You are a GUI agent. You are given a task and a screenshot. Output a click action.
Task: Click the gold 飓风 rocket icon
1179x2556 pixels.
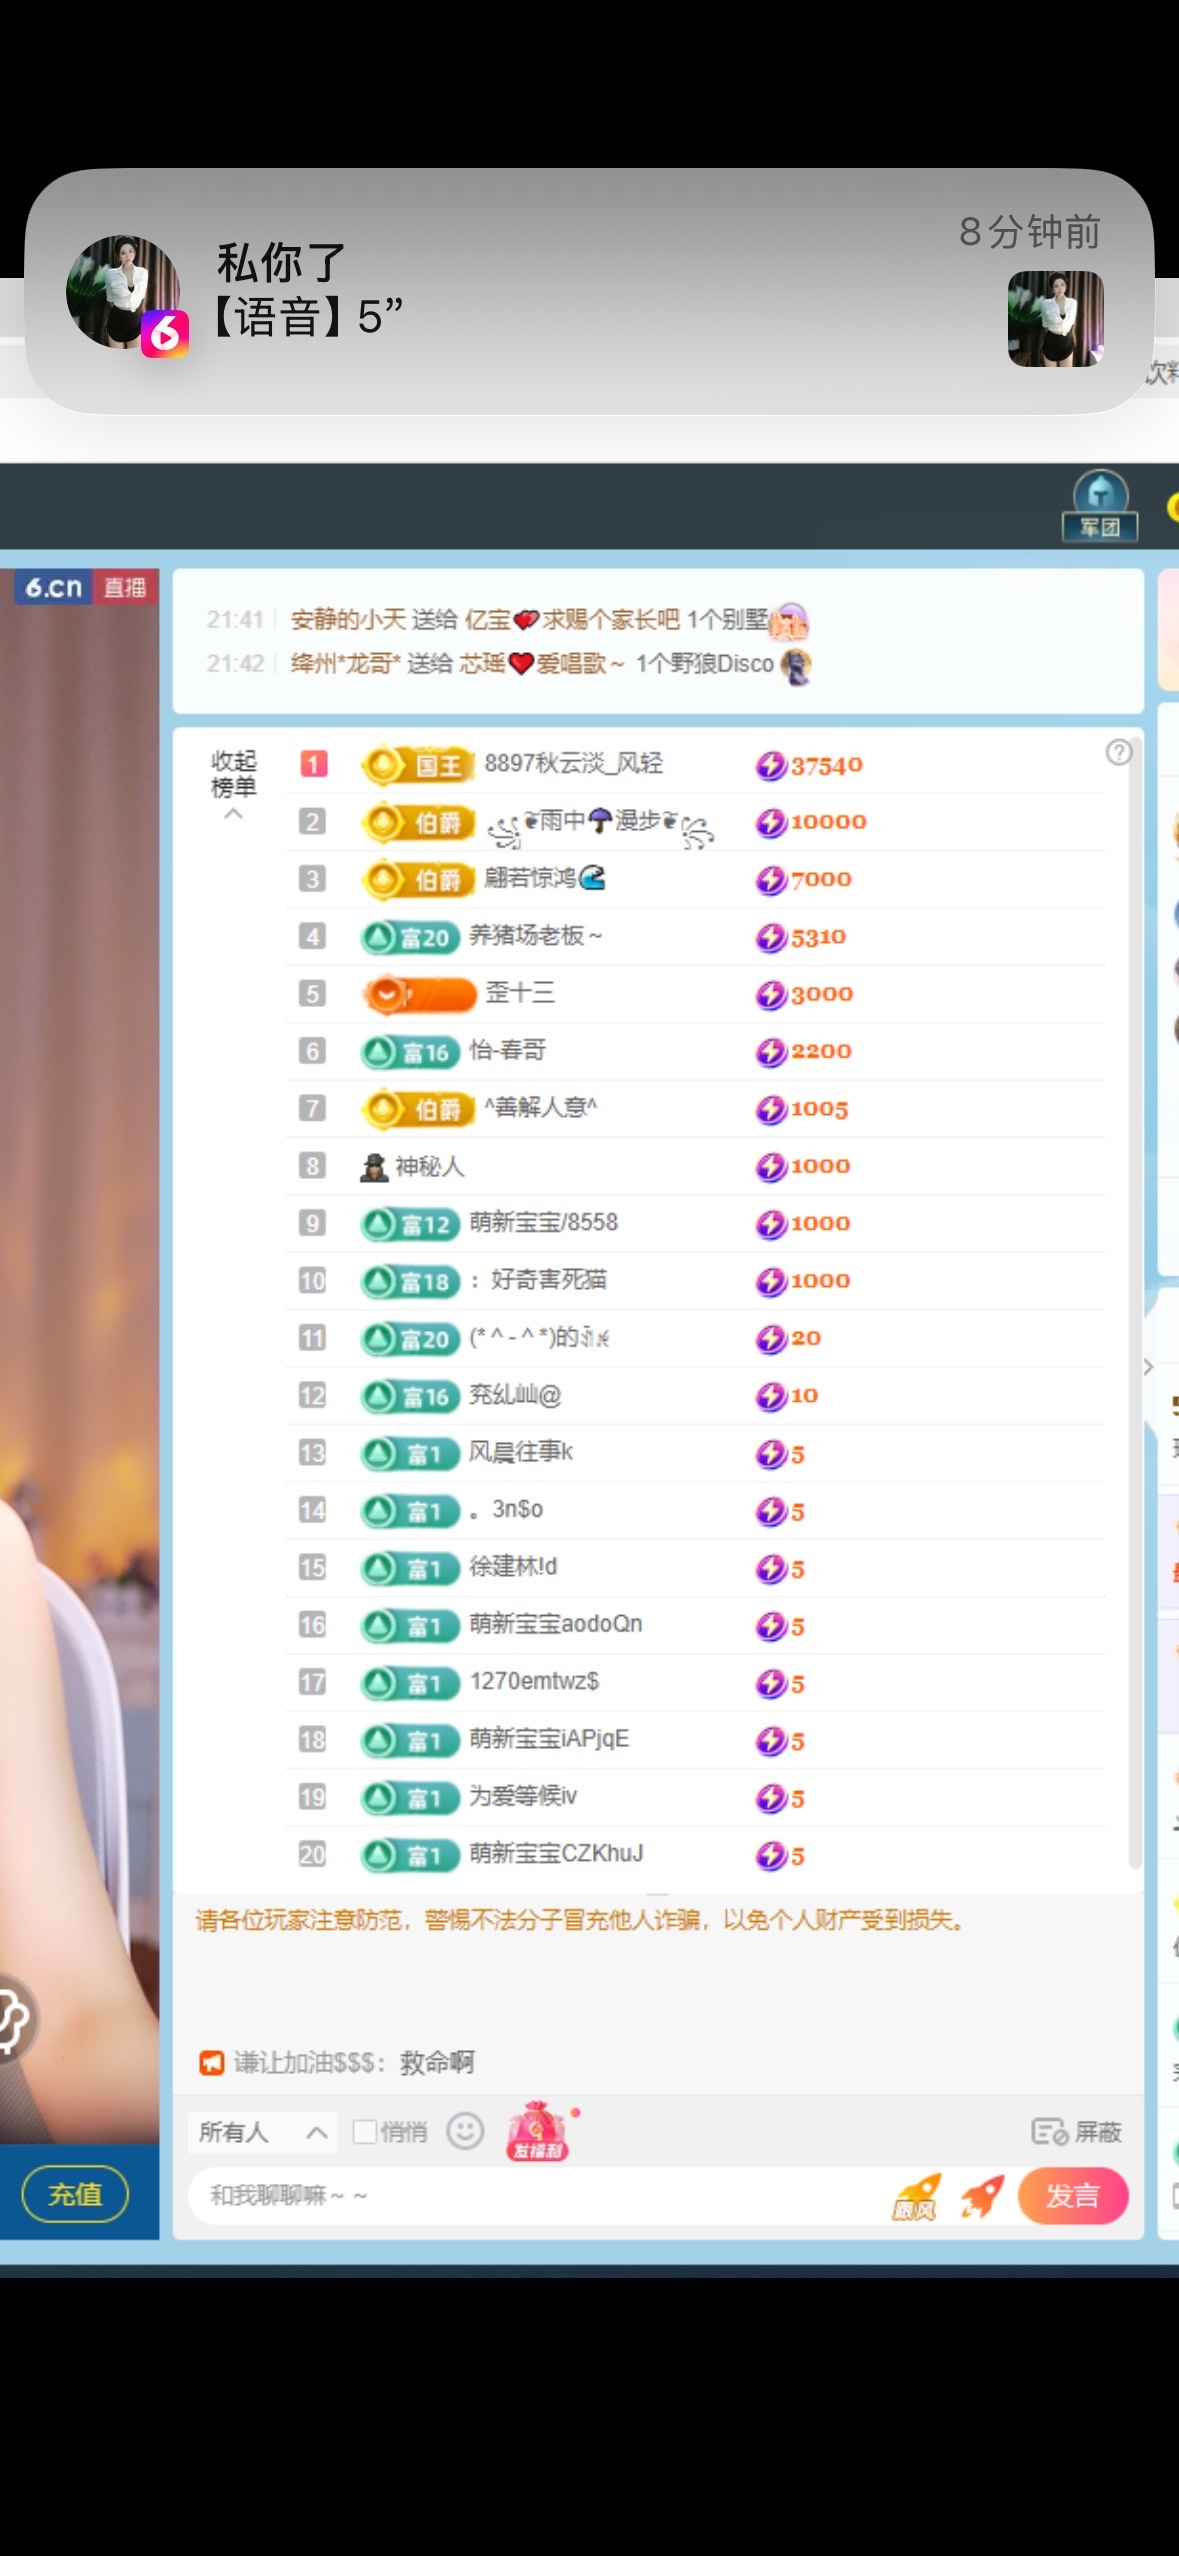[x=916, y=2196]
